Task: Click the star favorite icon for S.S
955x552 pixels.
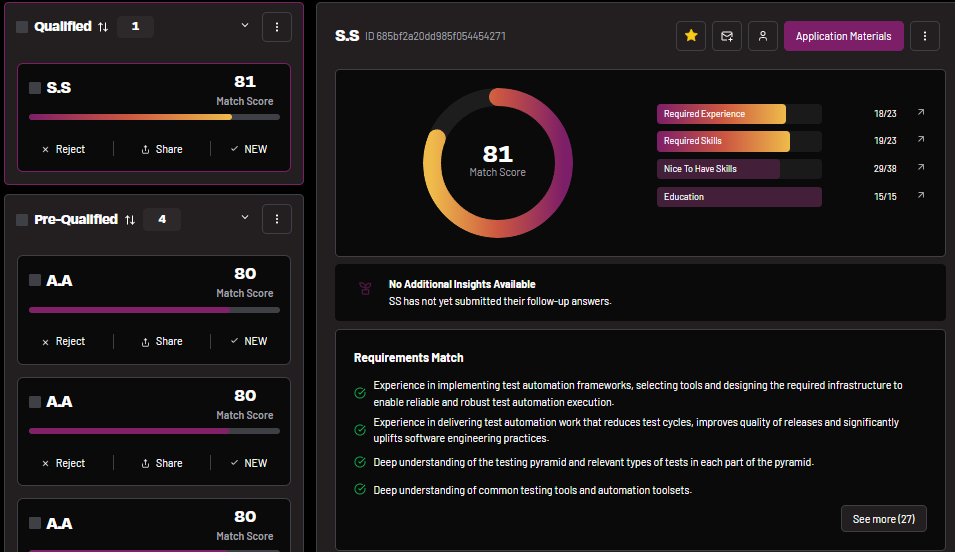Action: [x=690, y=36]
